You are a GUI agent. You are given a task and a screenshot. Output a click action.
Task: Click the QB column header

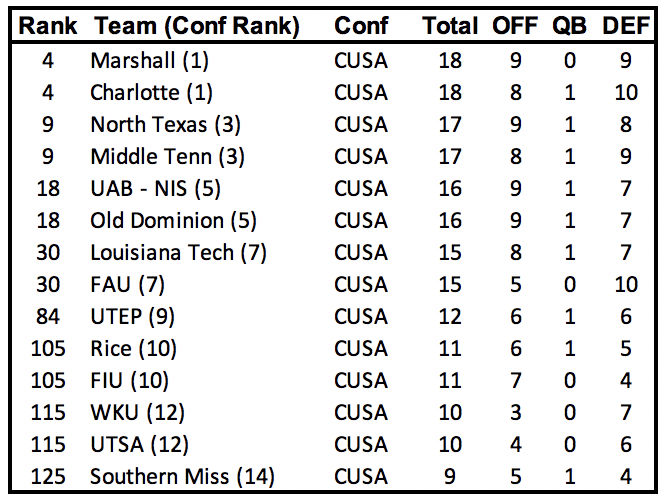tap(570, 27)
